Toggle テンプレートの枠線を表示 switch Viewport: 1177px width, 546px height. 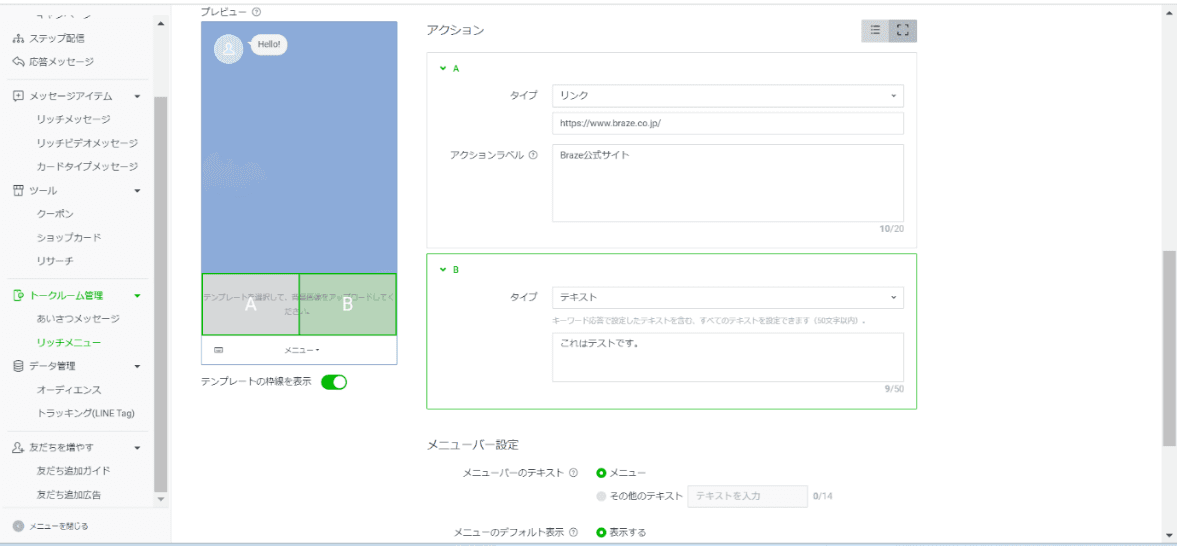(x=334, y=382)
